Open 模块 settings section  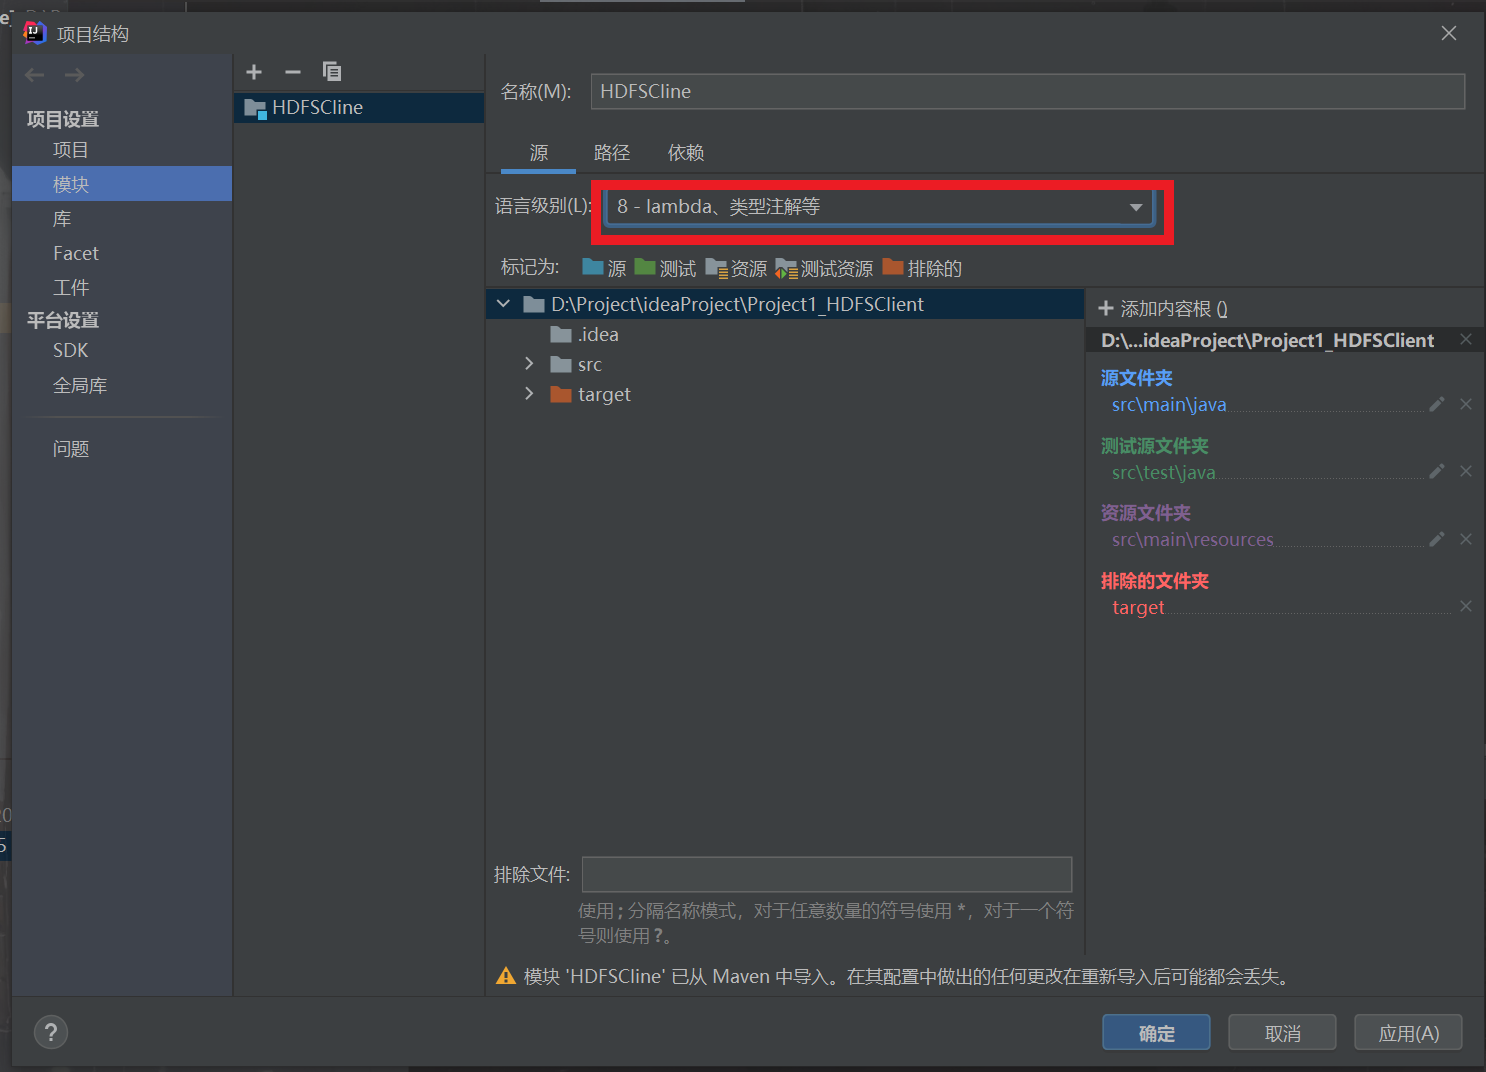pyautogui.click(x=122, y=184)
